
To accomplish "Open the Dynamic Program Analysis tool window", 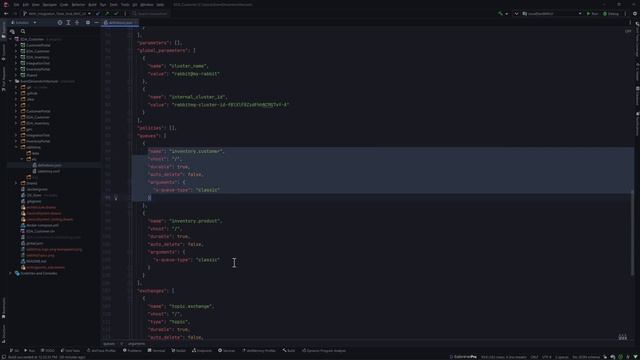I will point(324,350).
